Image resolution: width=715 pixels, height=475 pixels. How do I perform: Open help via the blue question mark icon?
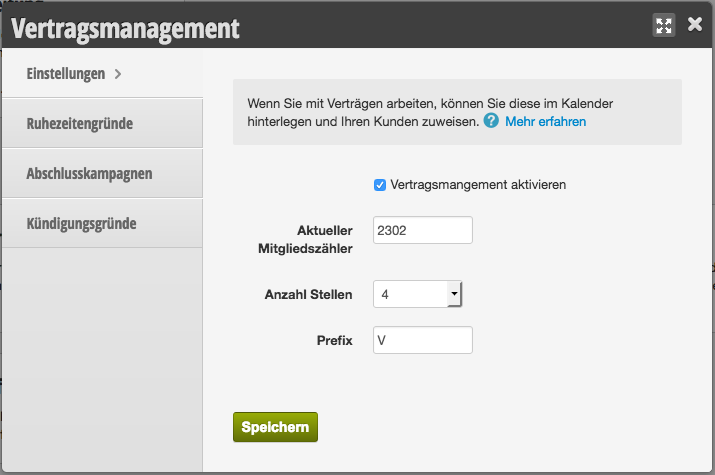491,121
